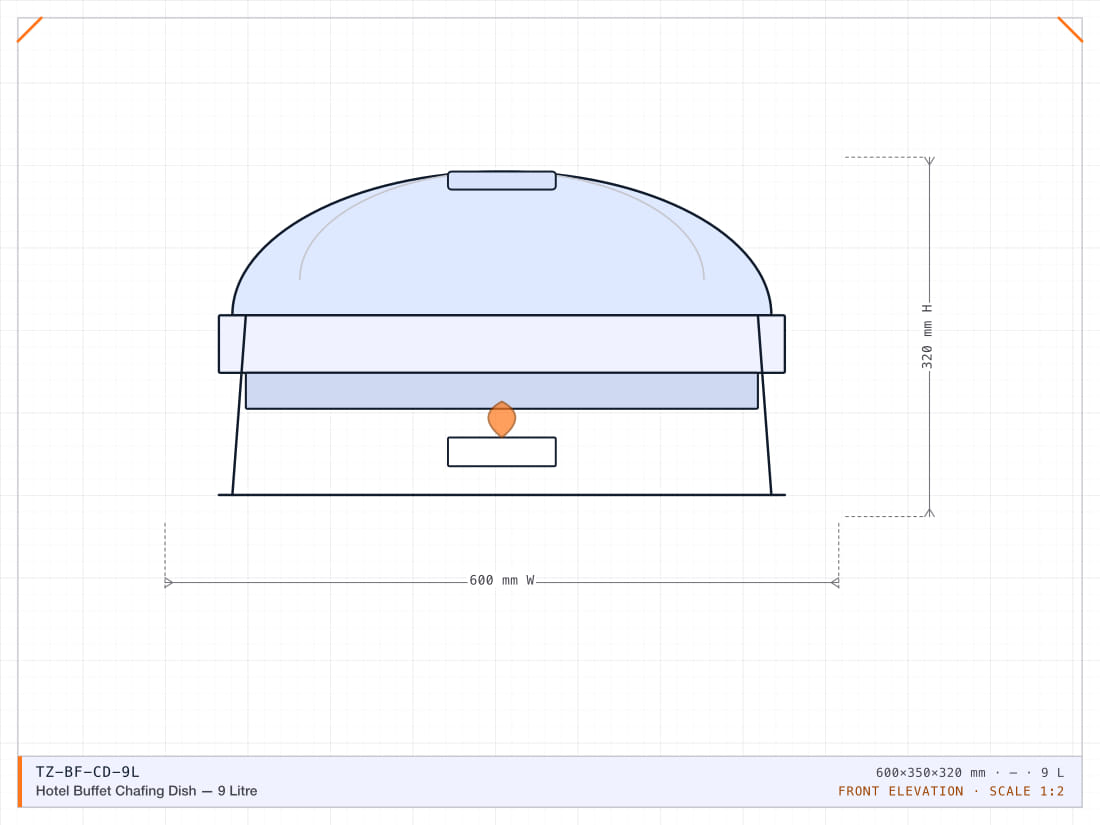Select the right angled stand leg
The image size is (1100, 825).
(765, 405)
